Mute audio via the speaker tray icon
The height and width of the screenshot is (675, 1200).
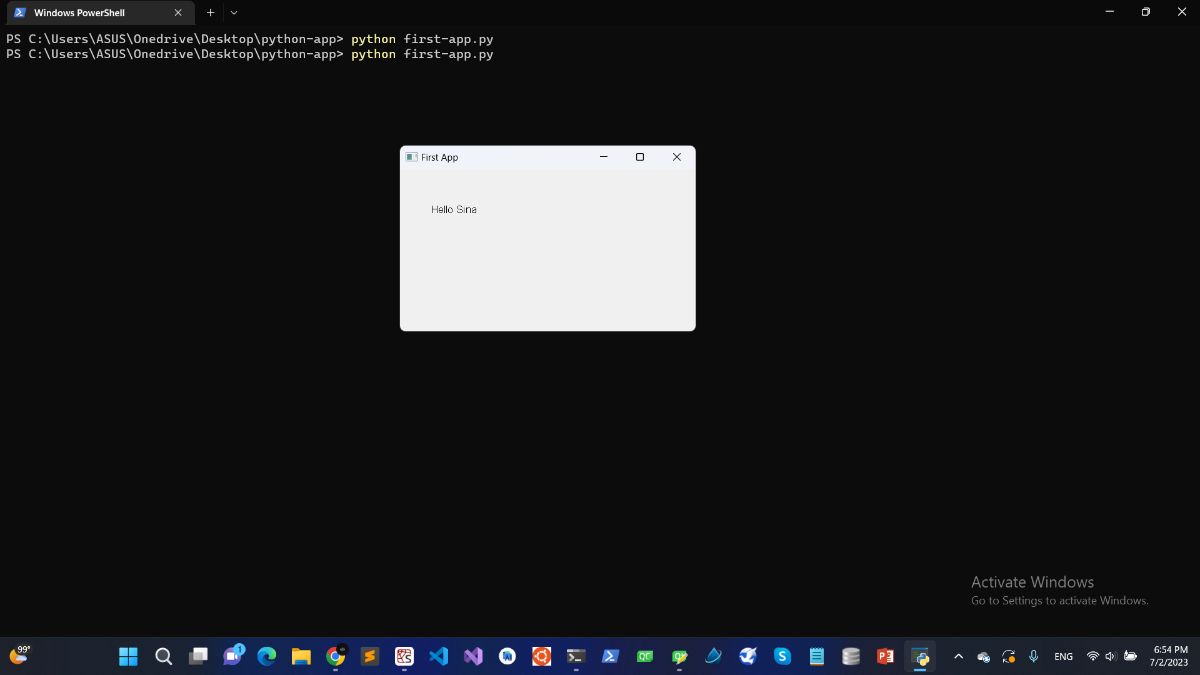point(1110,656)
